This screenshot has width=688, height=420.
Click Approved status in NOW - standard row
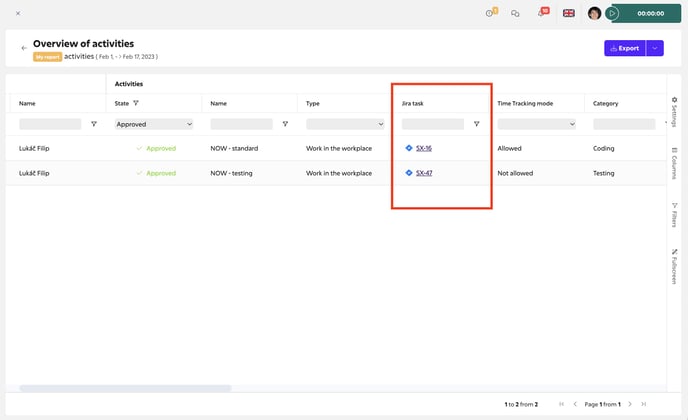coord(156,148)
